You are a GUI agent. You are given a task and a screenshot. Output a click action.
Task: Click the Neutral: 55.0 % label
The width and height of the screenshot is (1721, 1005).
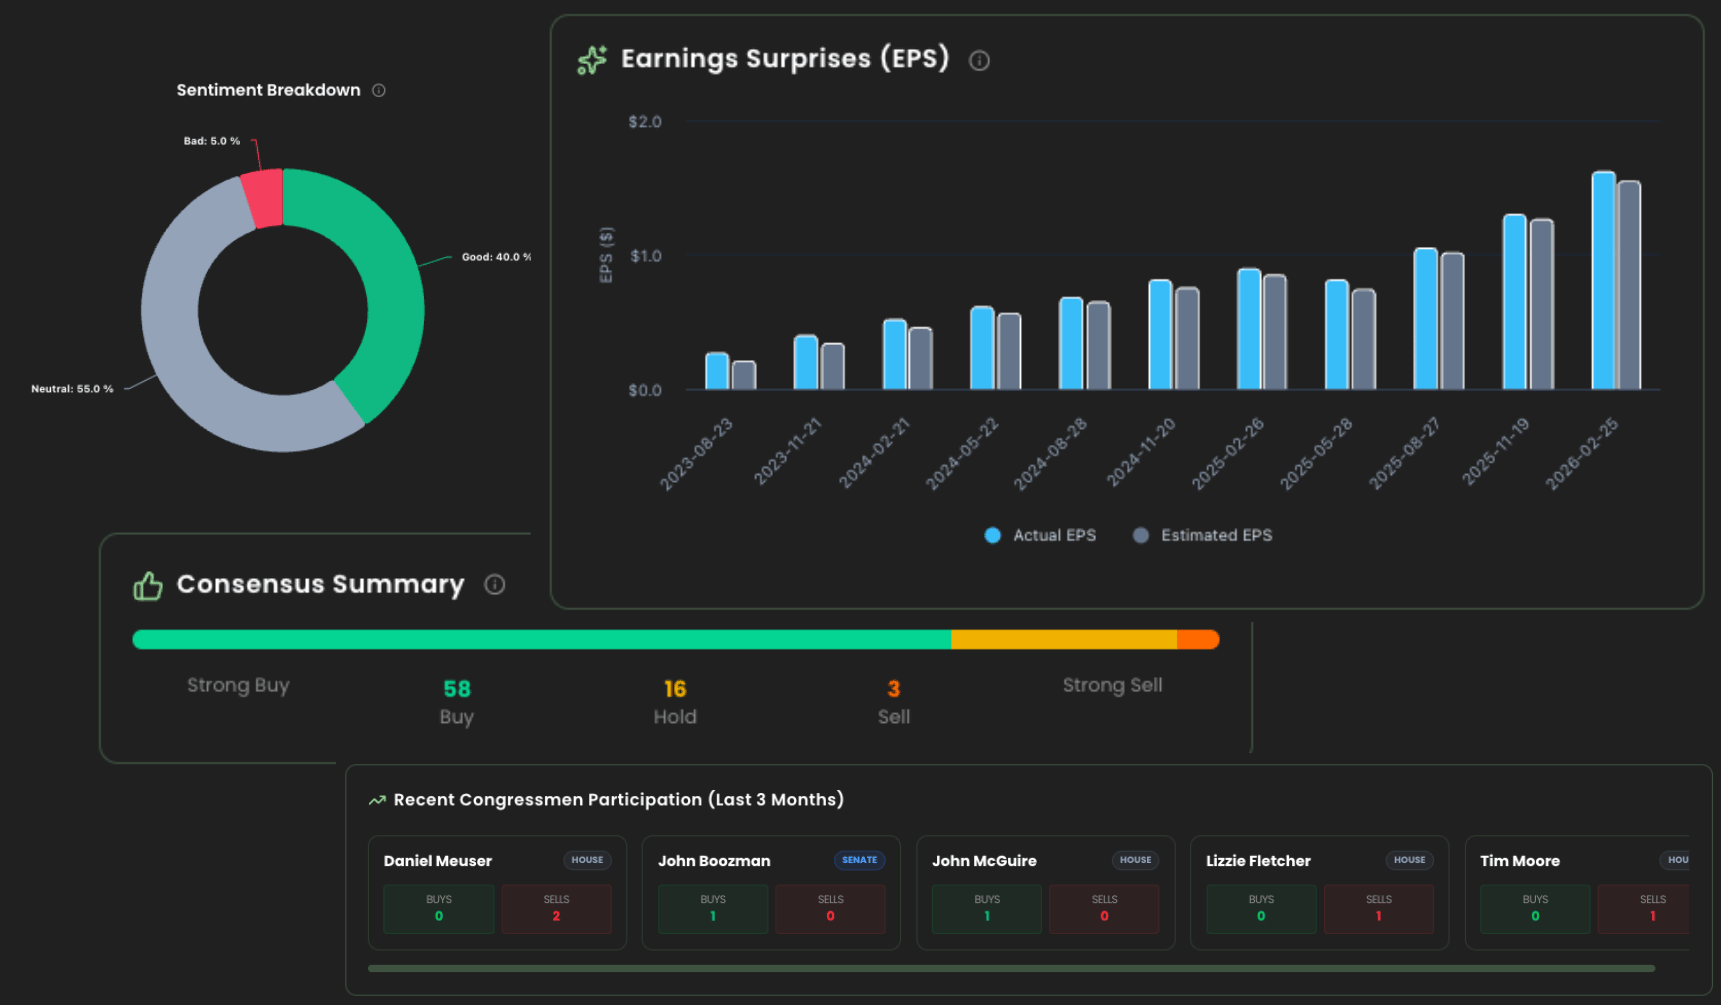pos(72,389)
